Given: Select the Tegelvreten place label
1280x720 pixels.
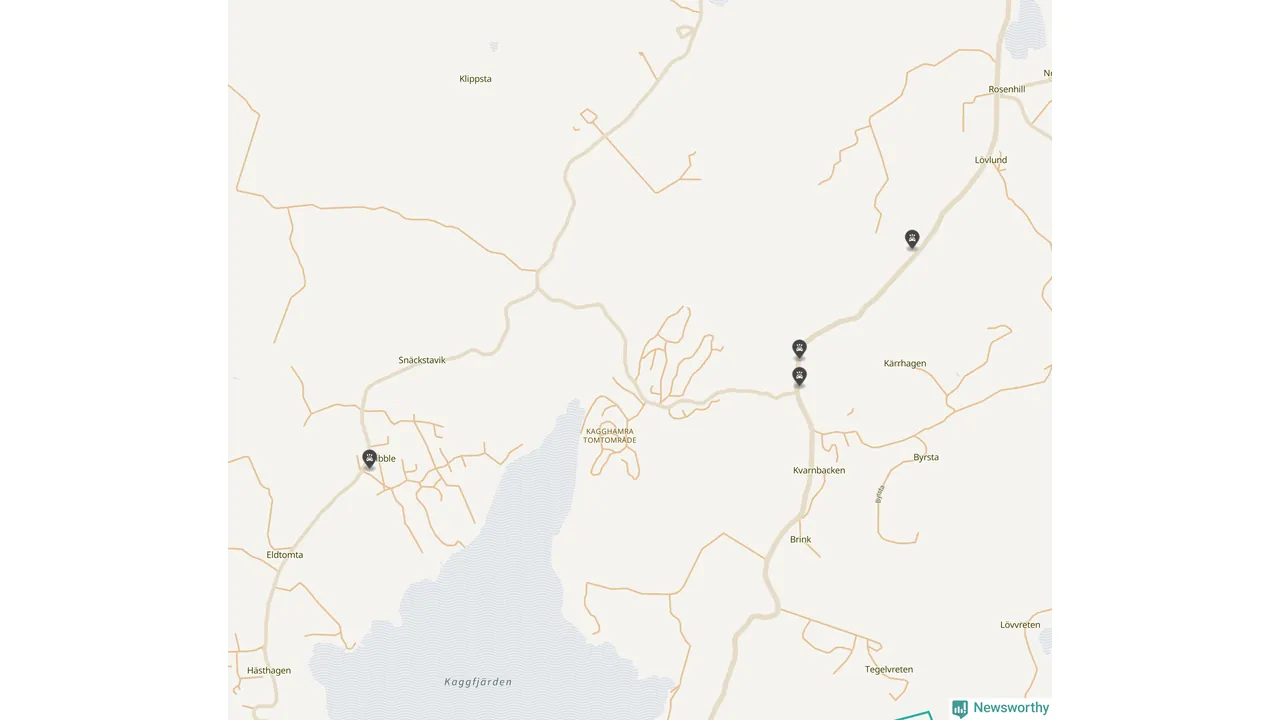Looking at the screenshot, I should tap(889, 670).
